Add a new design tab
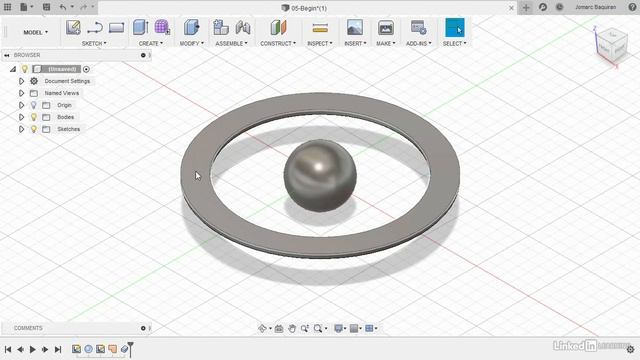Image resolution: width=640 pixels, height=360 pixels. 526,7
